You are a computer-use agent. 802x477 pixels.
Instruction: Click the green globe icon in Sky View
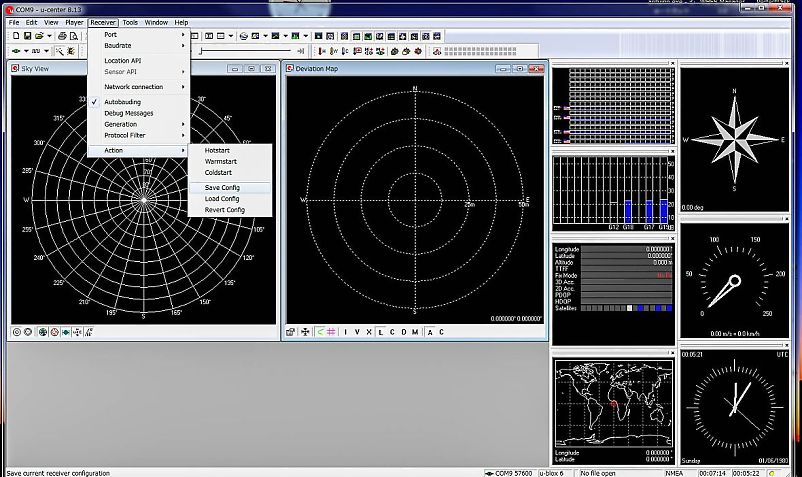[43, 332]
